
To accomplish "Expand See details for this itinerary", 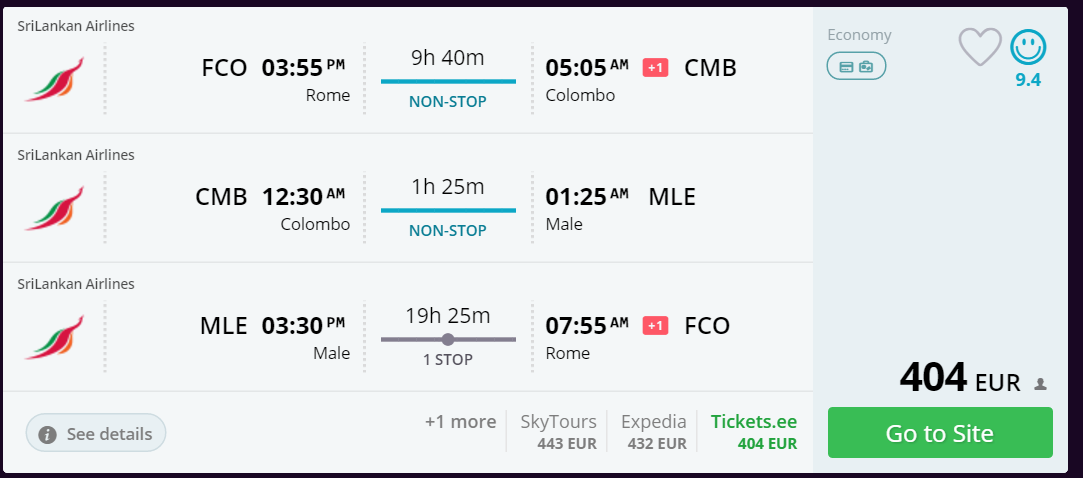I will (96, 432).
